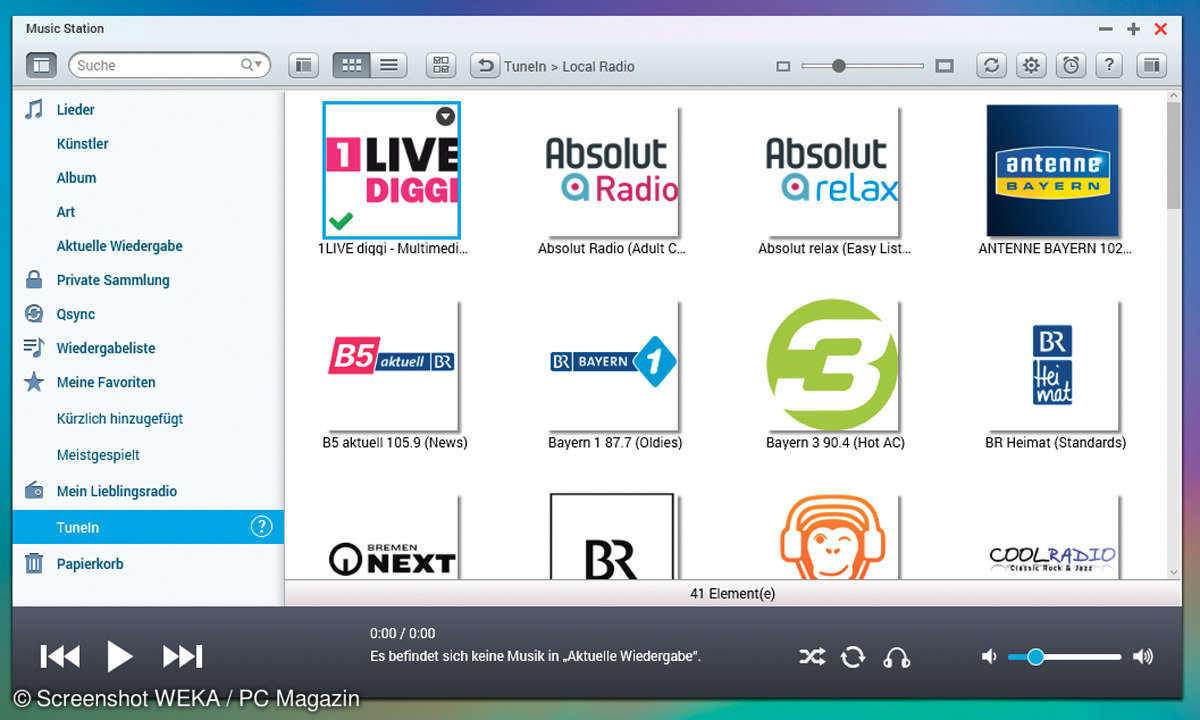Click the TuneIn help circle icon
Viewport: 1200px width, 720px height.
click(x=261, y=527)
